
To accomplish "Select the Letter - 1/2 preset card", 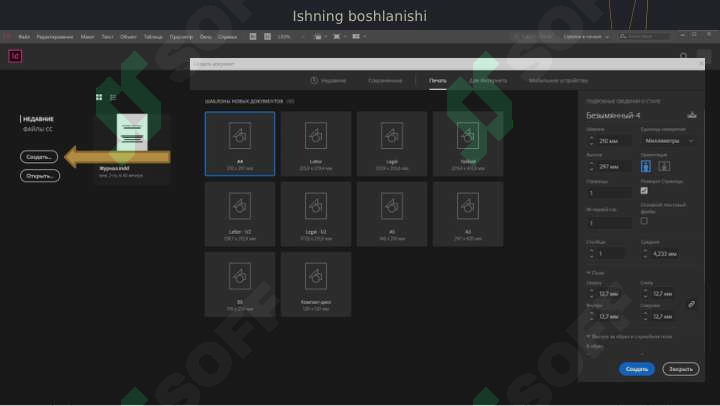I will 240,214.
